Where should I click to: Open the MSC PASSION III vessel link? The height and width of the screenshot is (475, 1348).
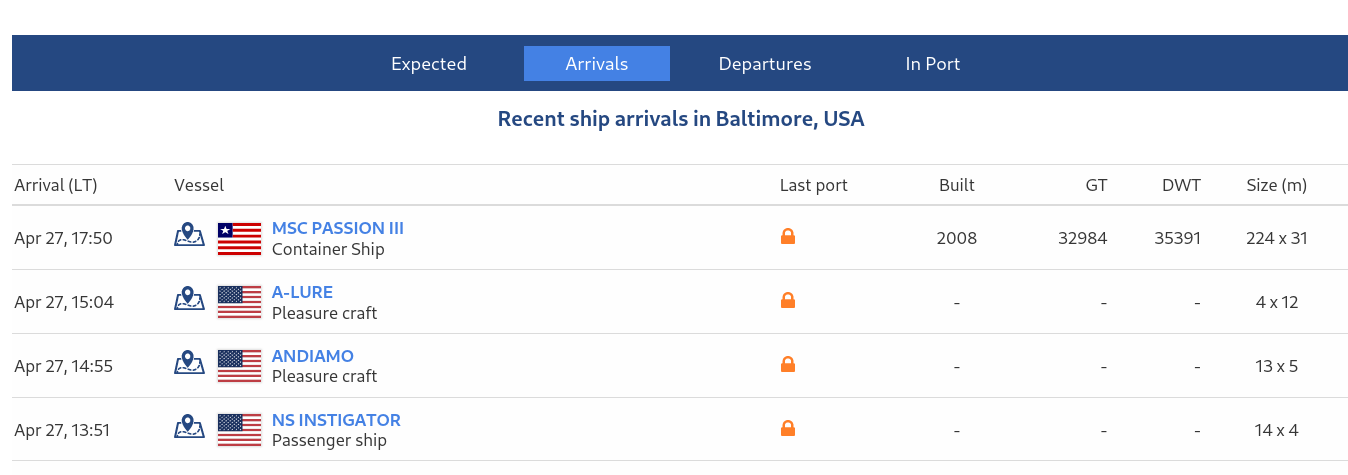[338, 228]
